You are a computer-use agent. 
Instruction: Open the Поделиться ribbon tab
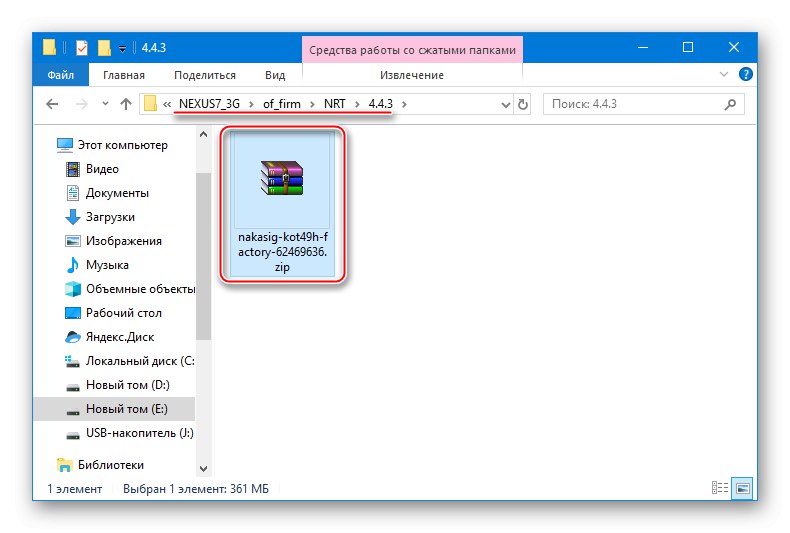pos(205,75)
